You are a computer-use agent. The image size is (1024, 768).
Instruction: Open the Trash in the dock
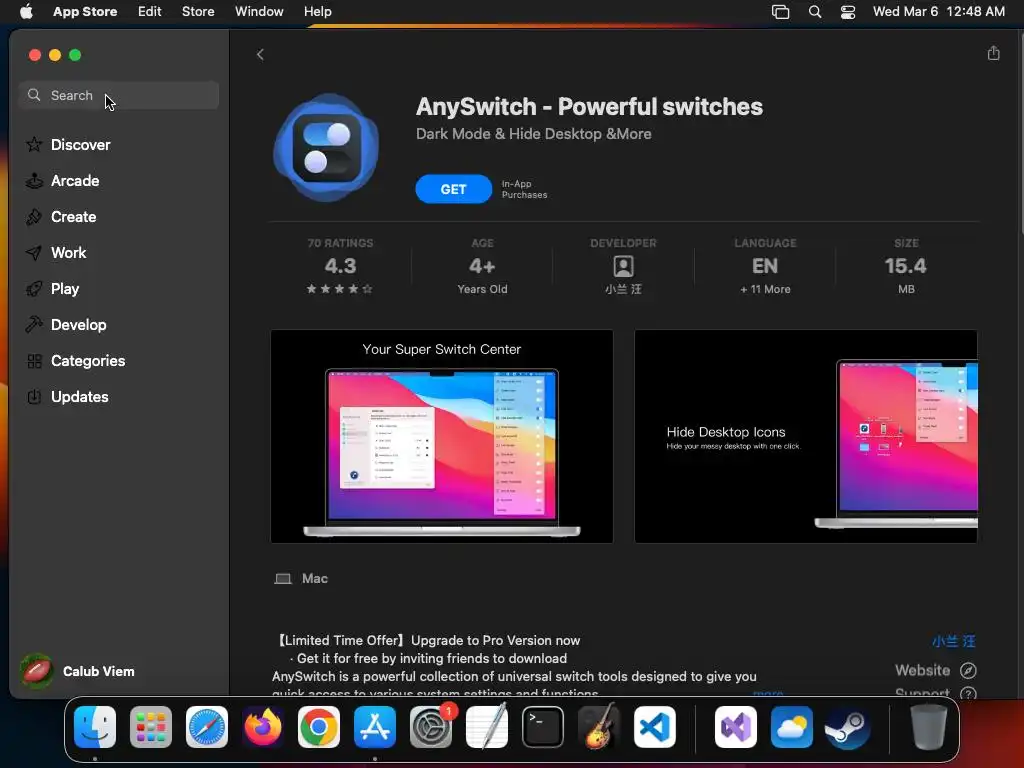click(929, 727)
